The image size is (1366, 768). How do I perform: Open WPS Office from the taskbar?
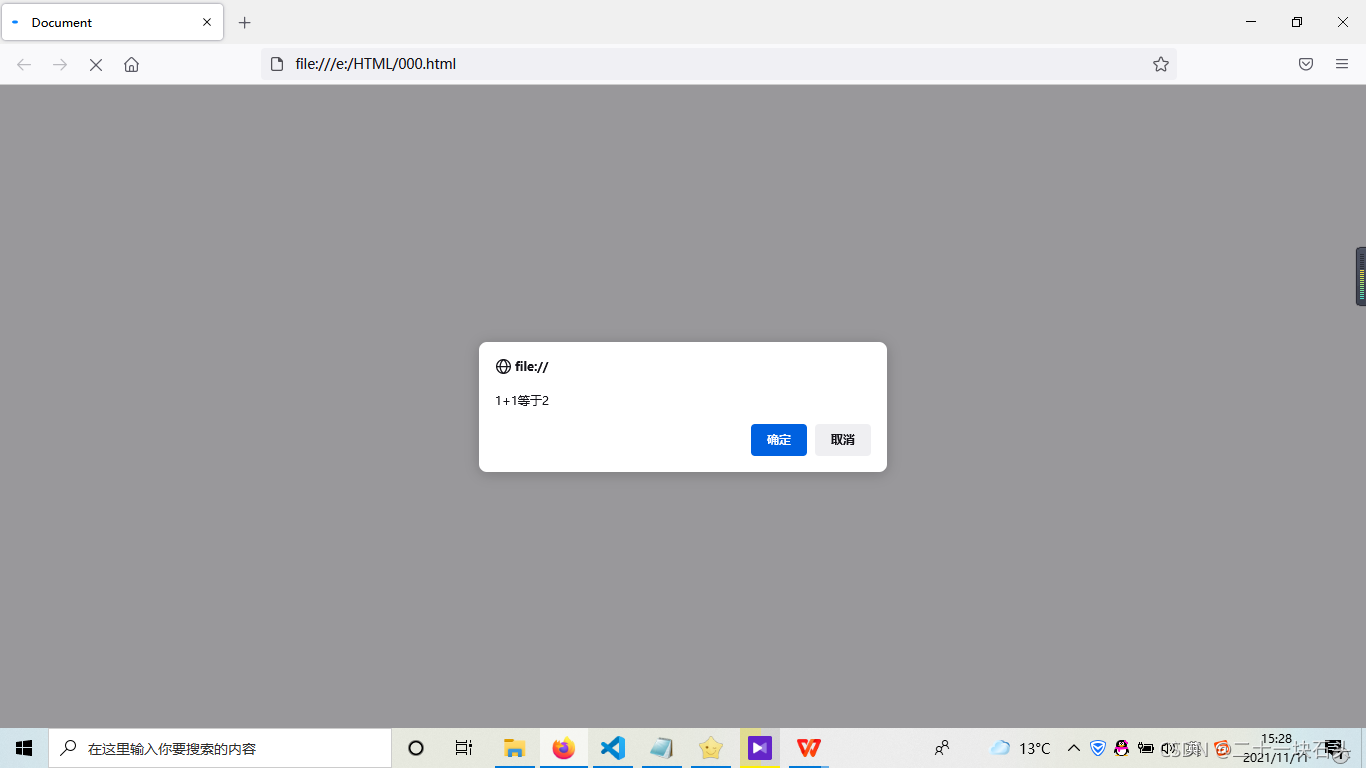[809, 748]
